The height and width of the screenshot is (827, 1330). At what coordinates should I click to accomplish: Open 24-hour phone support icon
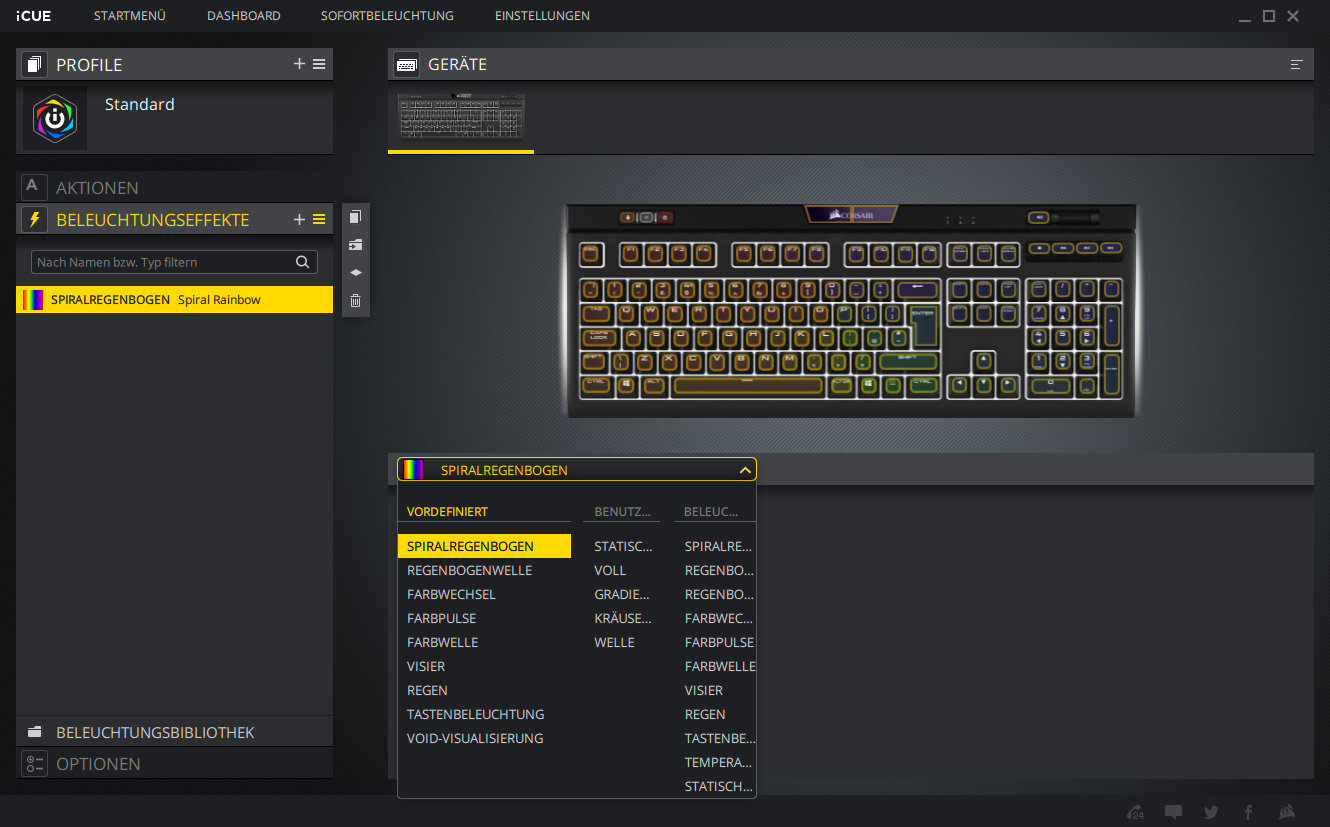tap(1135, 812)
